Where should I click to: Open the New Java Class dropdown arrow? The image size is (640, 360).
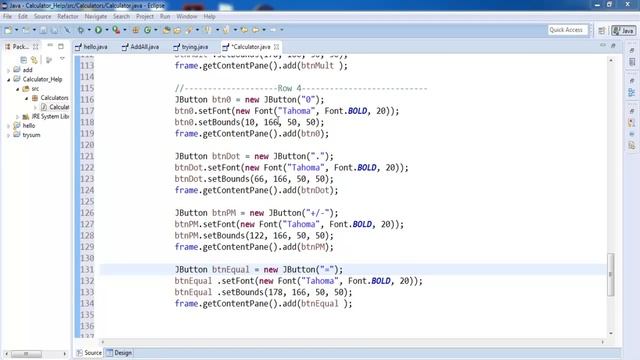coord(156,30)
